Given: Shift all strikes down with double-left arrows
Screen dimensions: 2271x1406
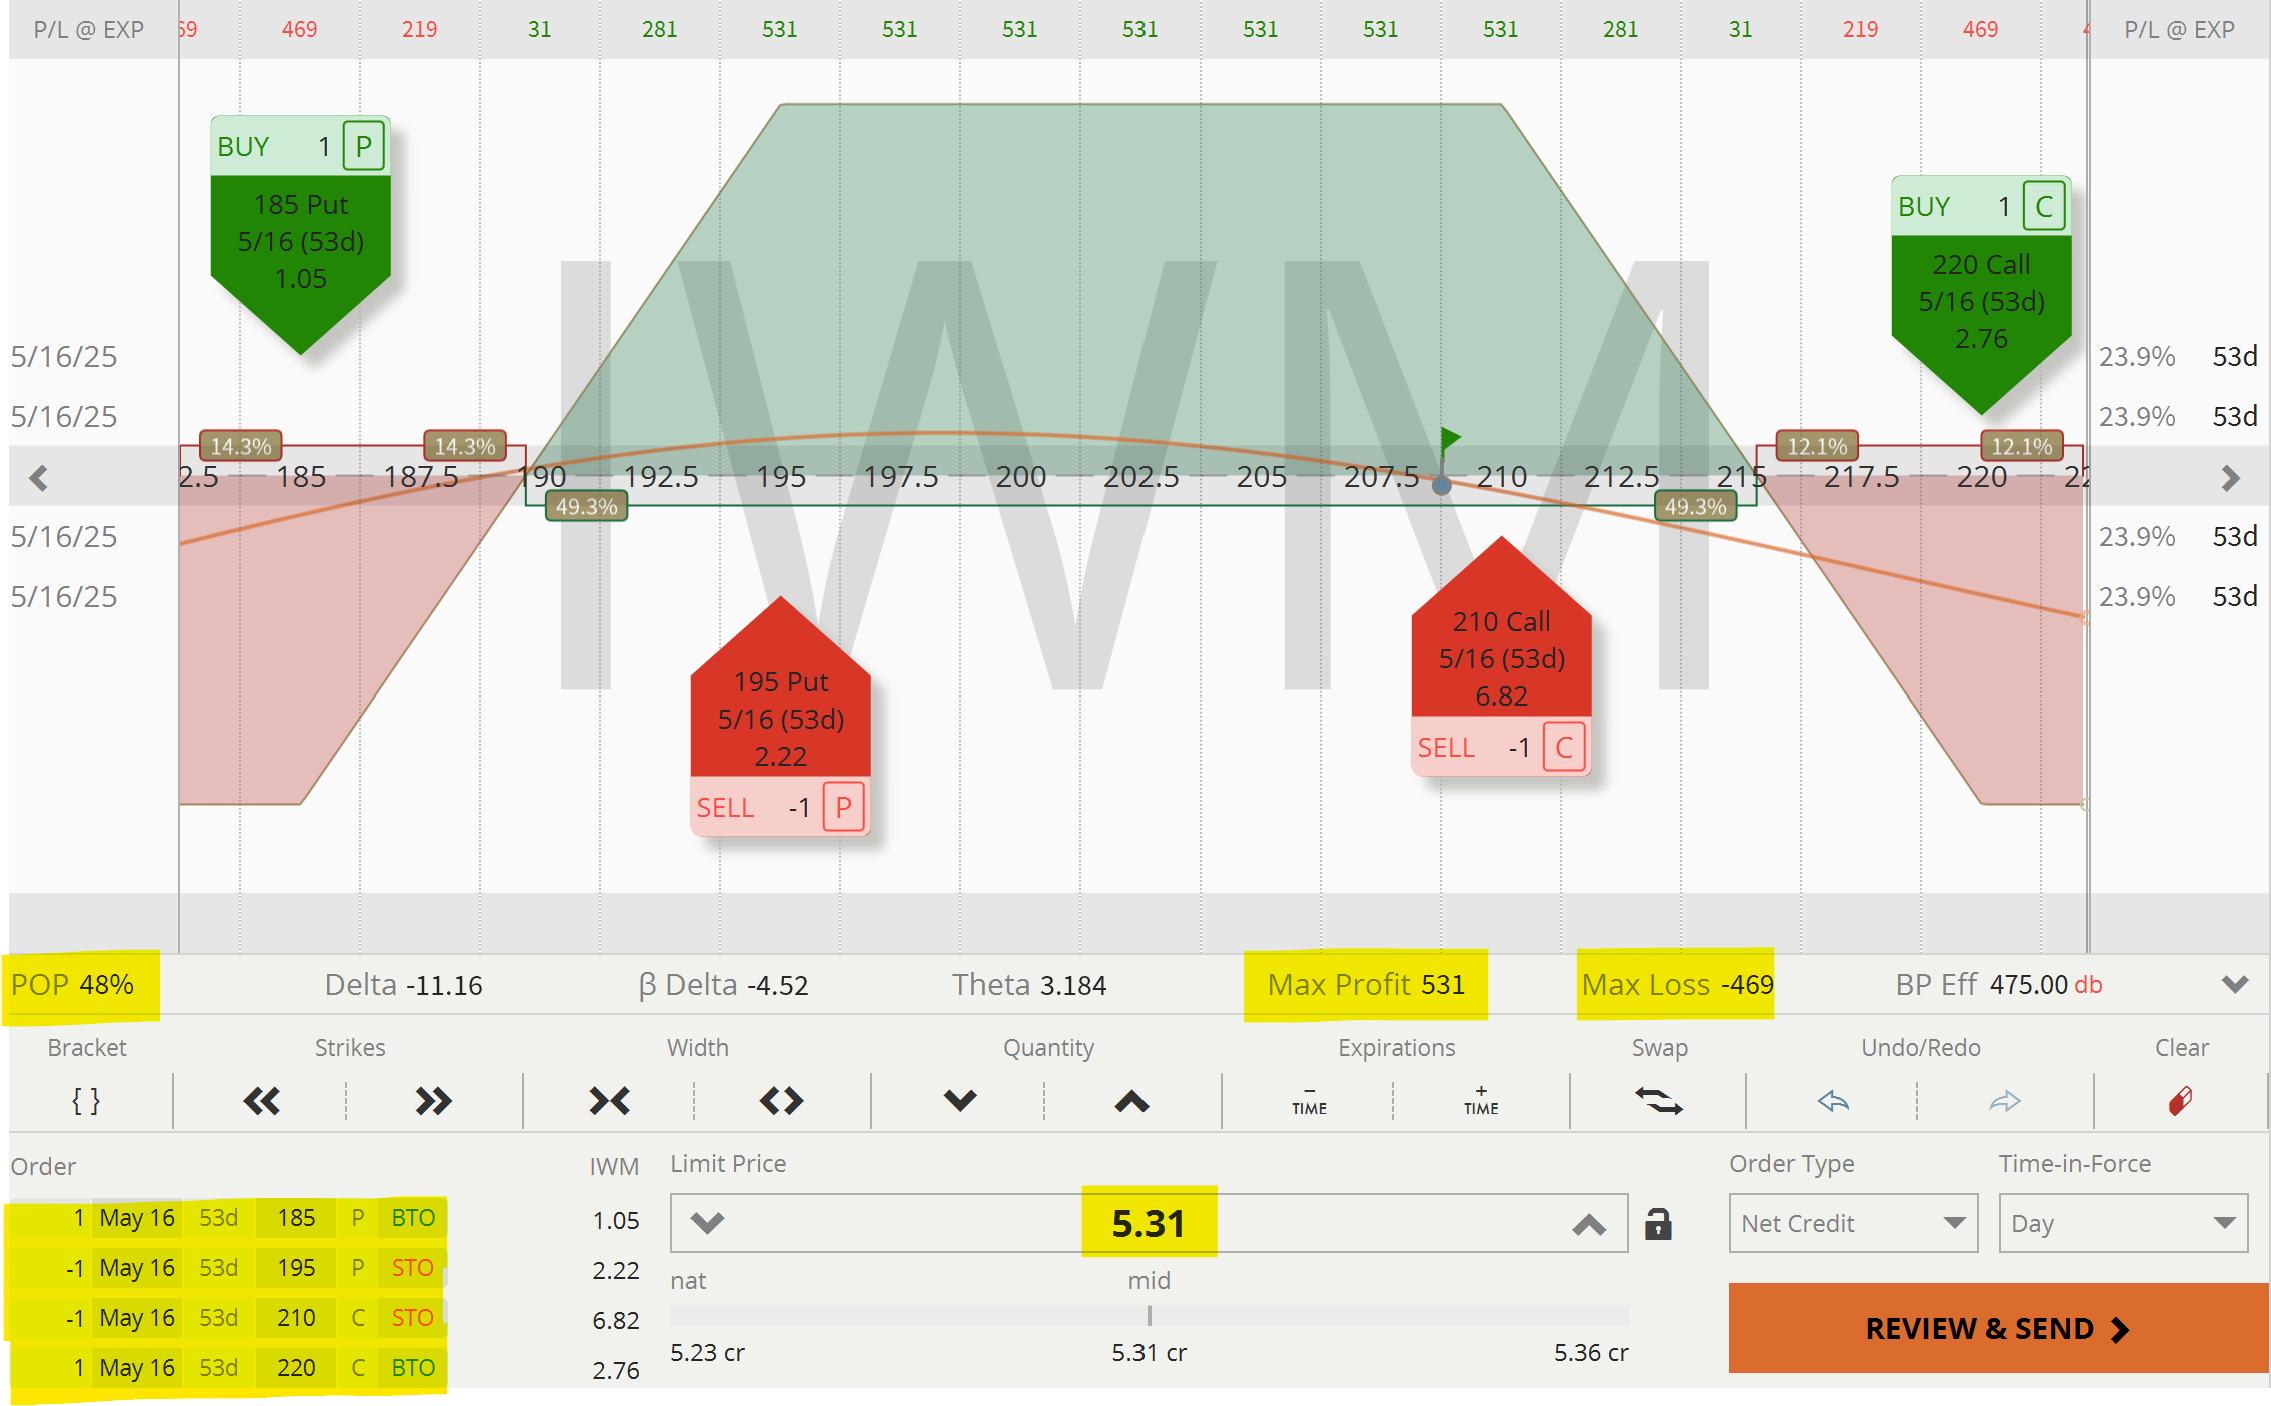Looking at the screenshot, I should (261, 1101).
